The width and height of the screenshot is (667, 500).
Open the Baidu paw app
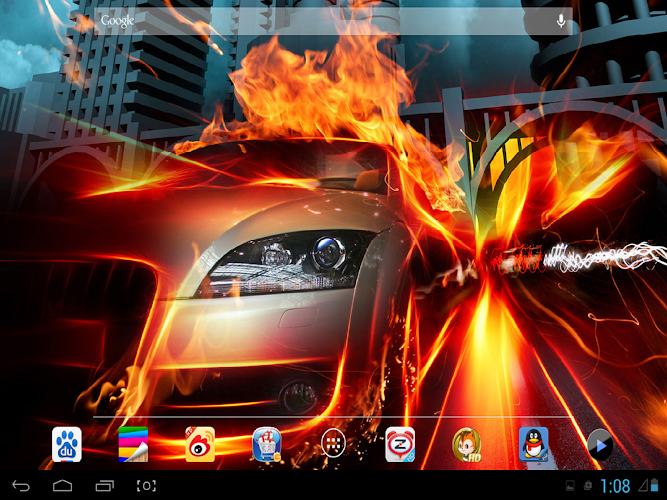(67, 444)
